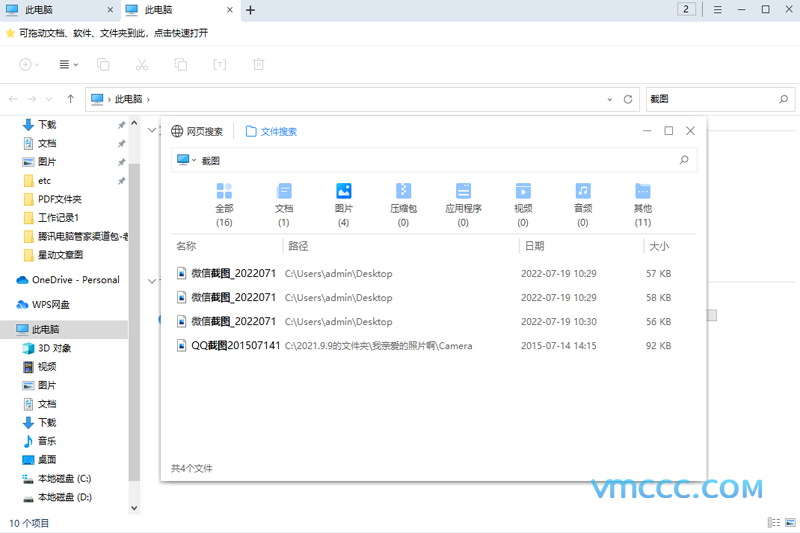800x533 pixels.
Task: Click magnifier icon in 截图 popup search box
Action: (684, 160)
